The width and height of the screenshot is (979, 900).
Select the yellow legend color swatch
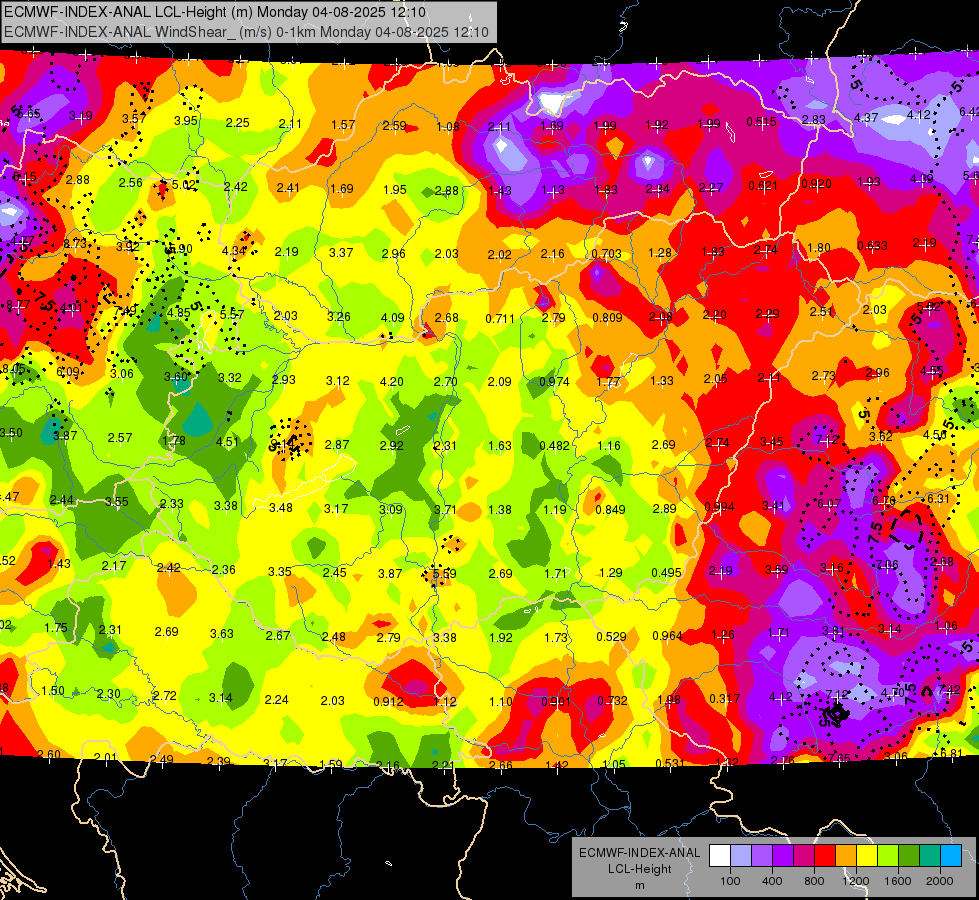pyautogui.click(x=867, y=855)
